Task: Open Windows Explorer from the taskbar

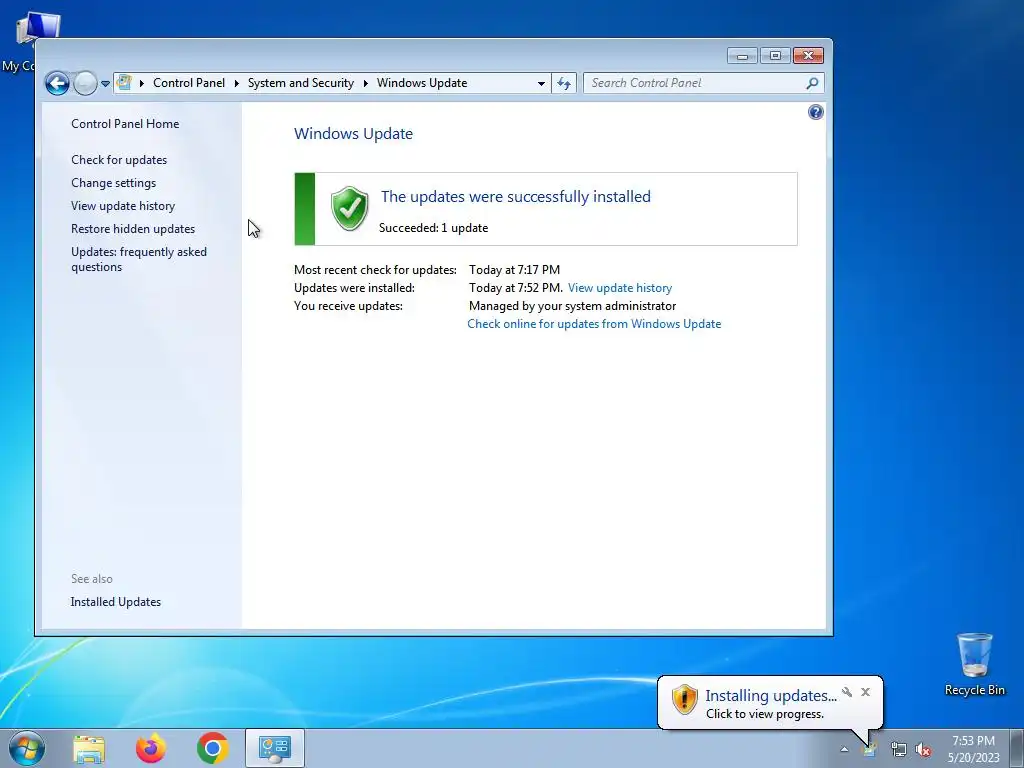Action: [89, 748]
